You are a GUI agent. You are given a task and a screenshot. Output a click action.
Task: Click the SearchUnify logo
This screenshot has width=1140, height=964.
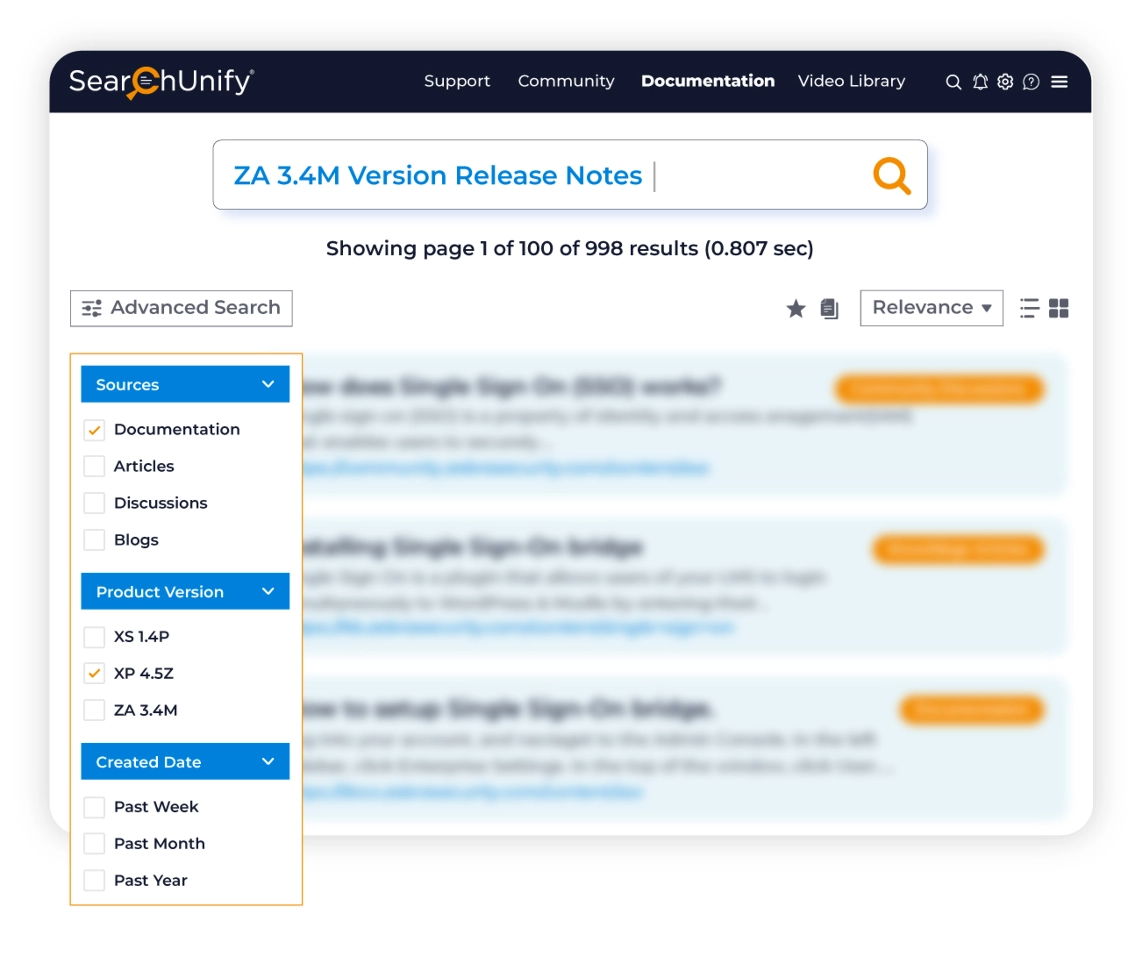click(x=161, y=81)
